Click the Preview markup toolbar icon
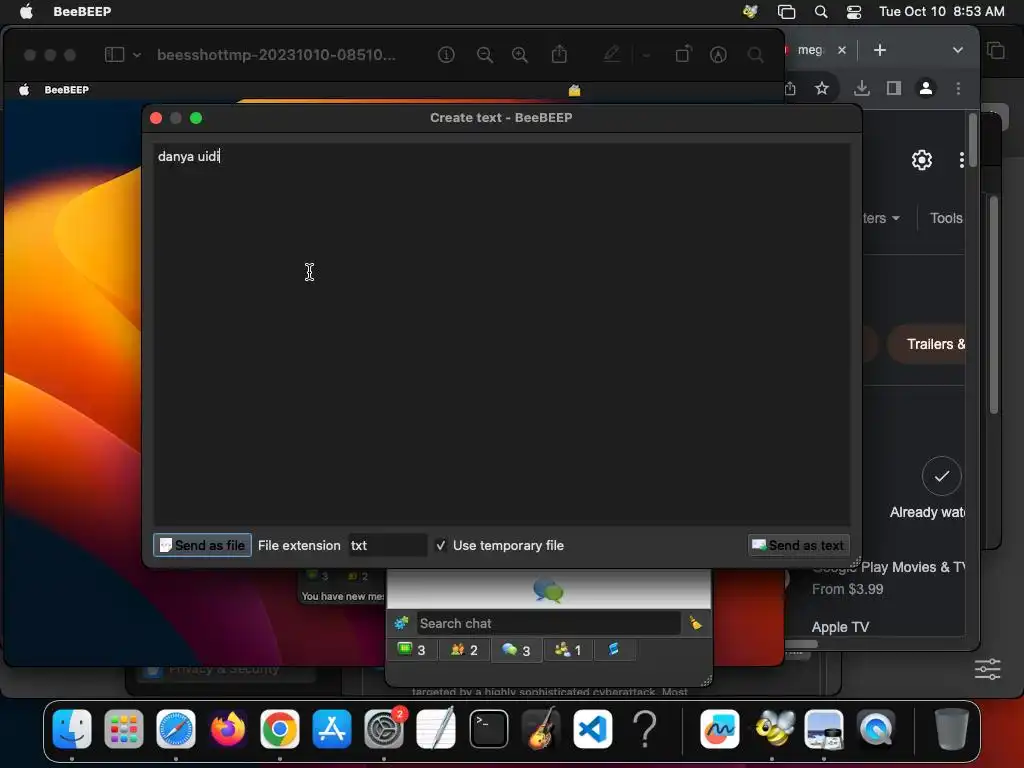The image size is (1024, 768). (718, 55)
